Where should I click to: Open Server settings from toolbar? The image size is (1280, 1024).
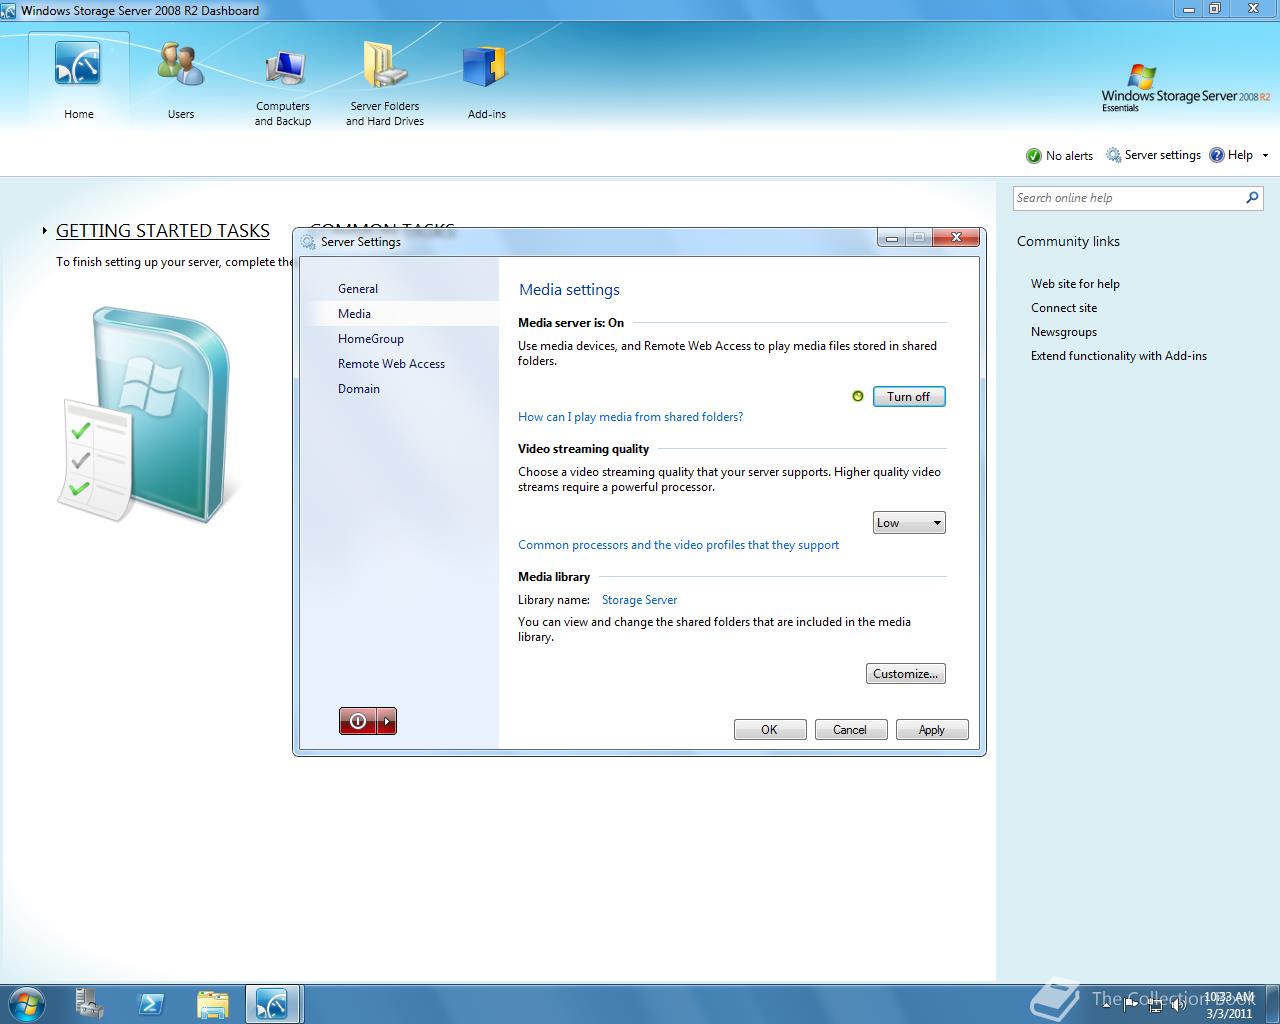pos(1153,155)
